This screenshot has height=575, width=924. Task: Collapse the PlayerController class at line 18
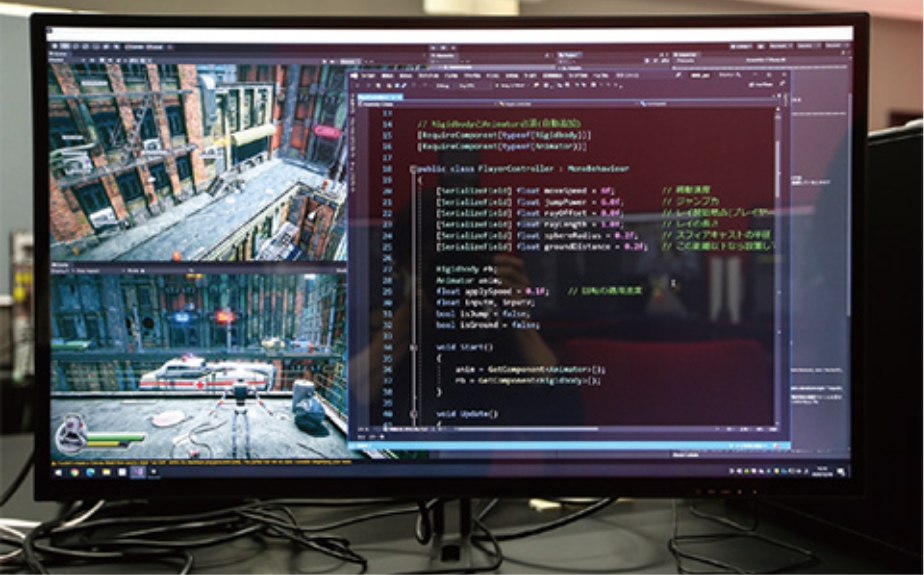point(413,169)
